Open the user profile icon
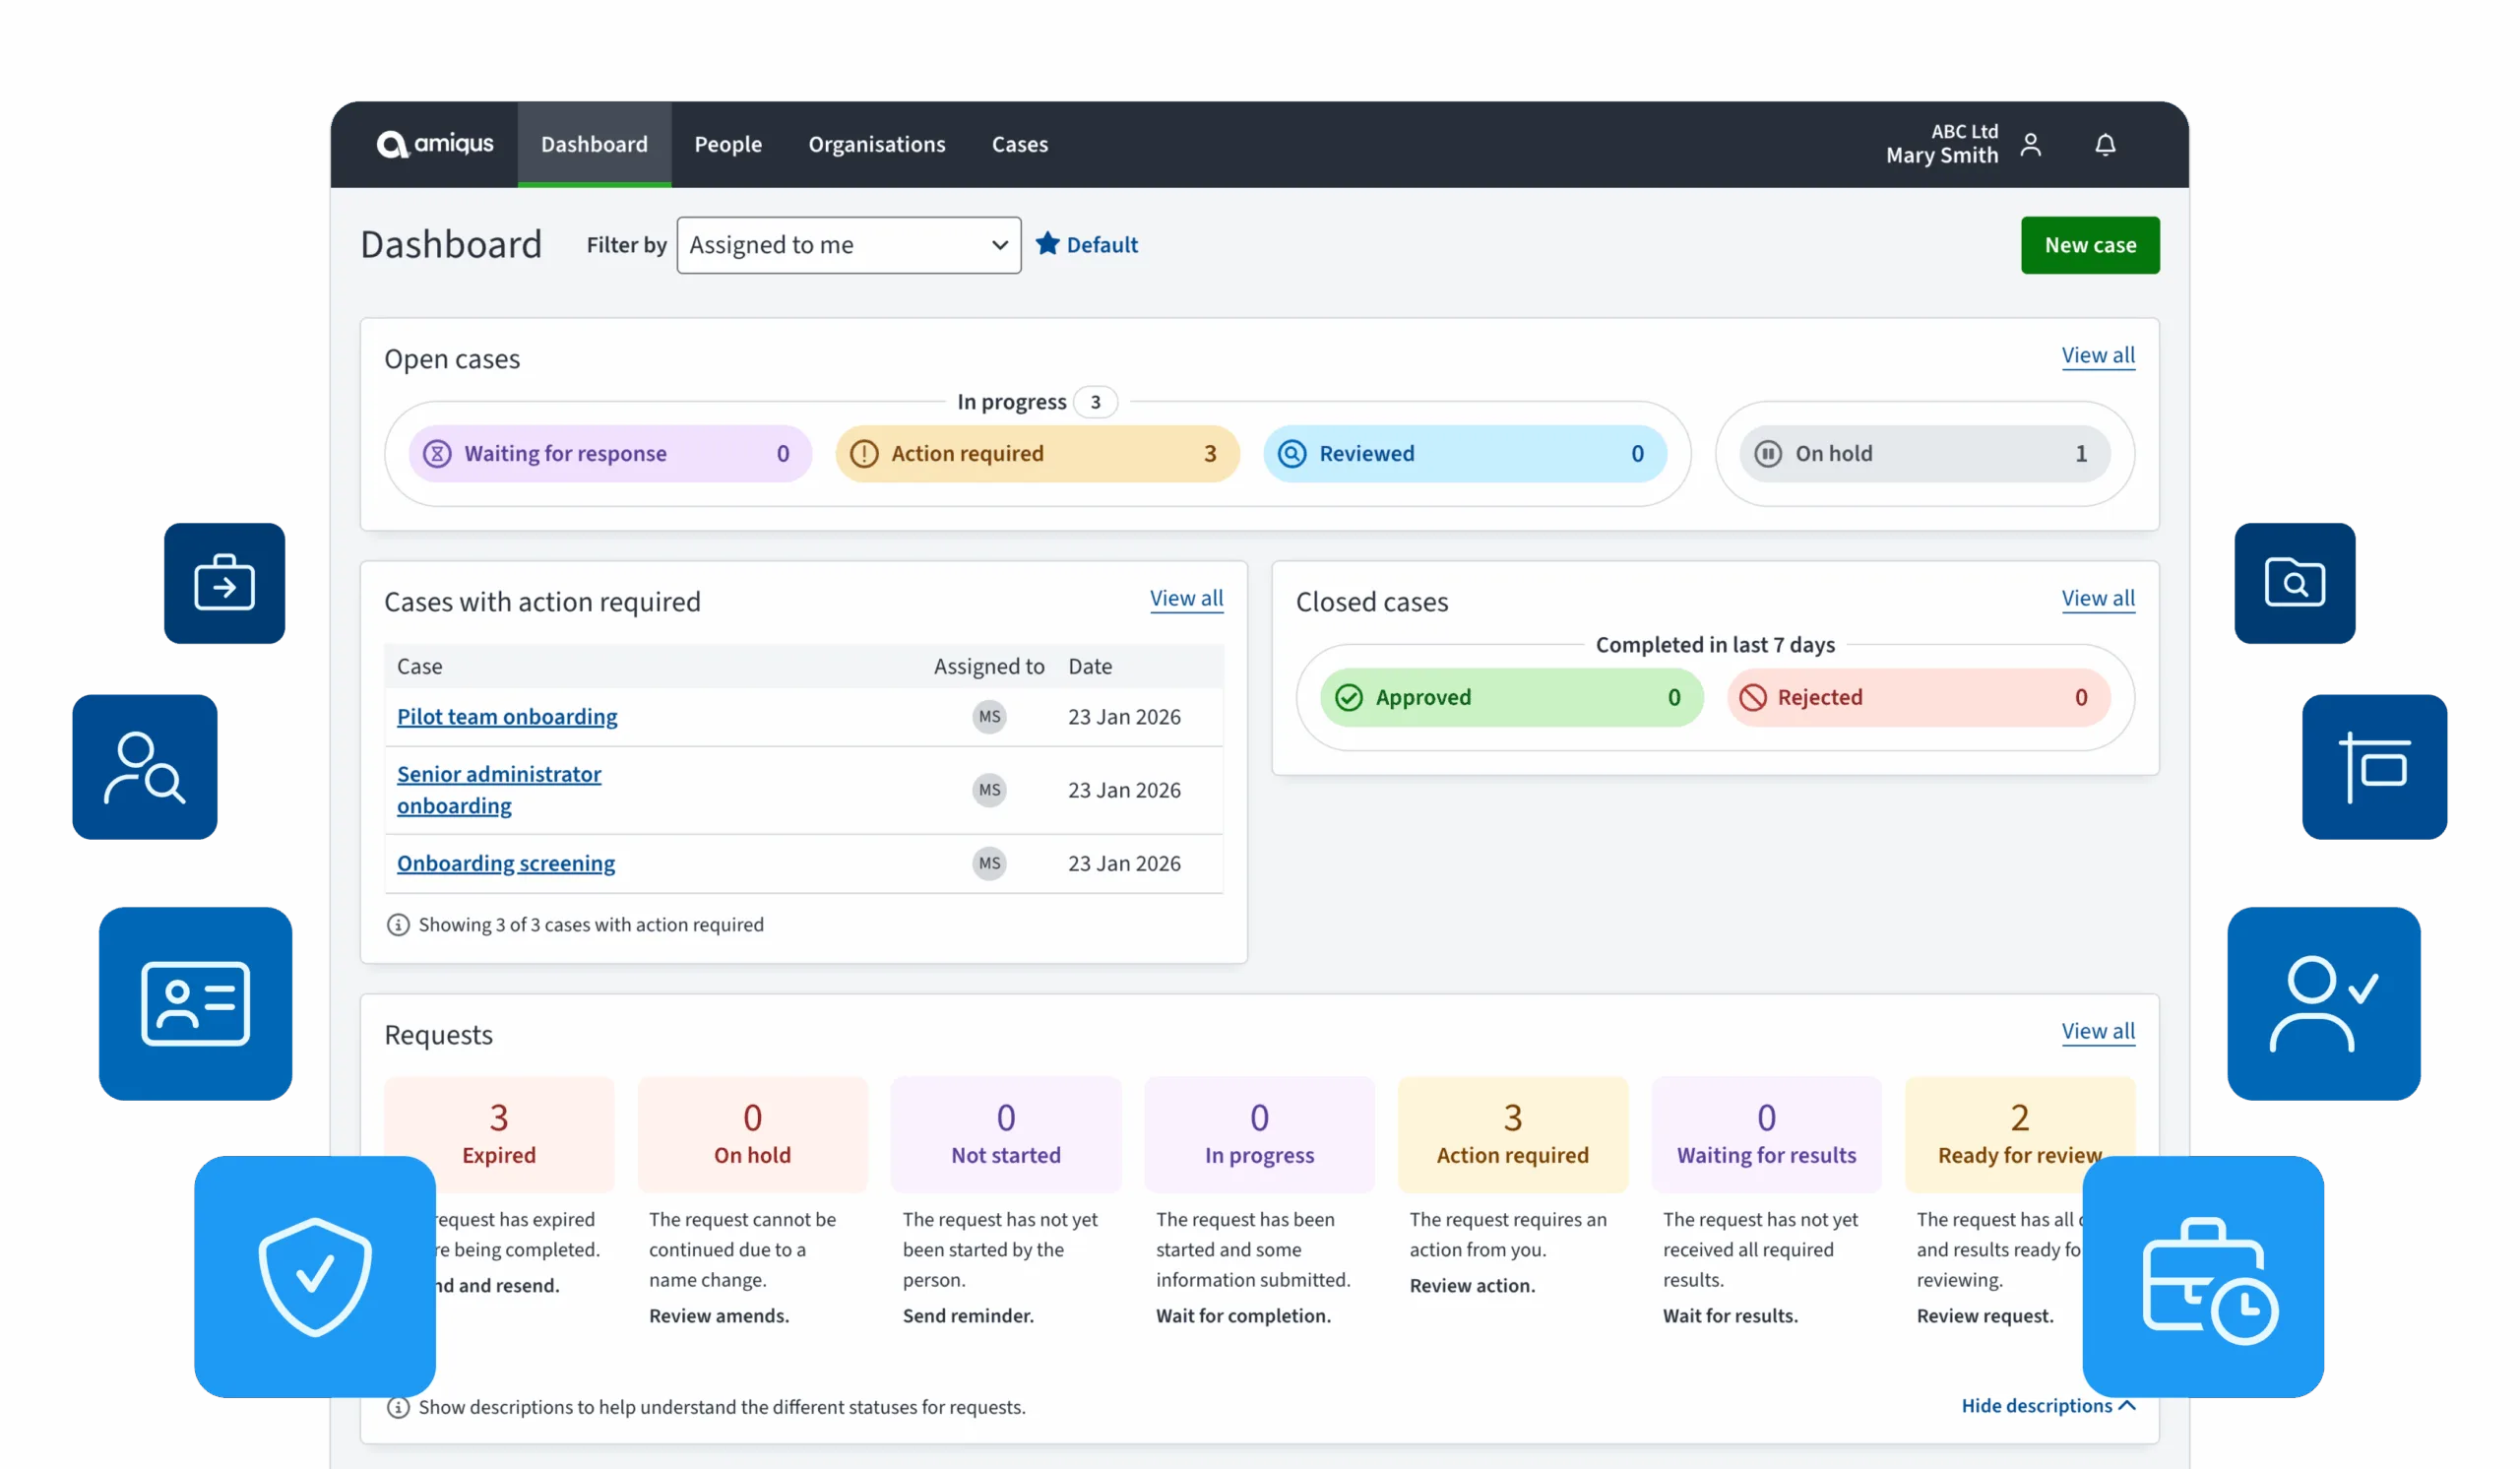 [x=2030, y=145]
